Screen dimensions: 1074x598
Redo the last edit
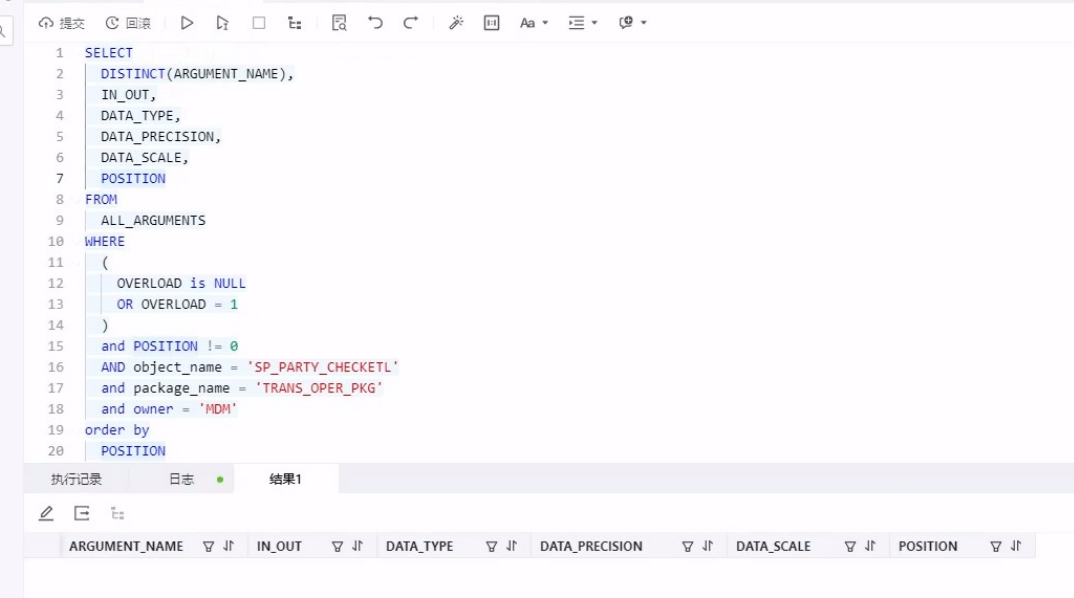(x=410, y=23)
